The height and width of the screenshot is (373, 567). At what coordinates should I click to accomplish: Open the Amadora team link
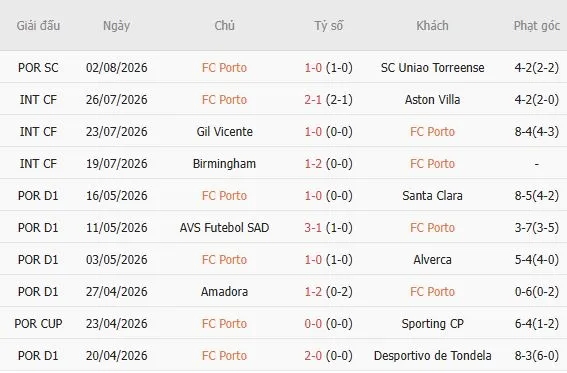click(x=224, y=291)
